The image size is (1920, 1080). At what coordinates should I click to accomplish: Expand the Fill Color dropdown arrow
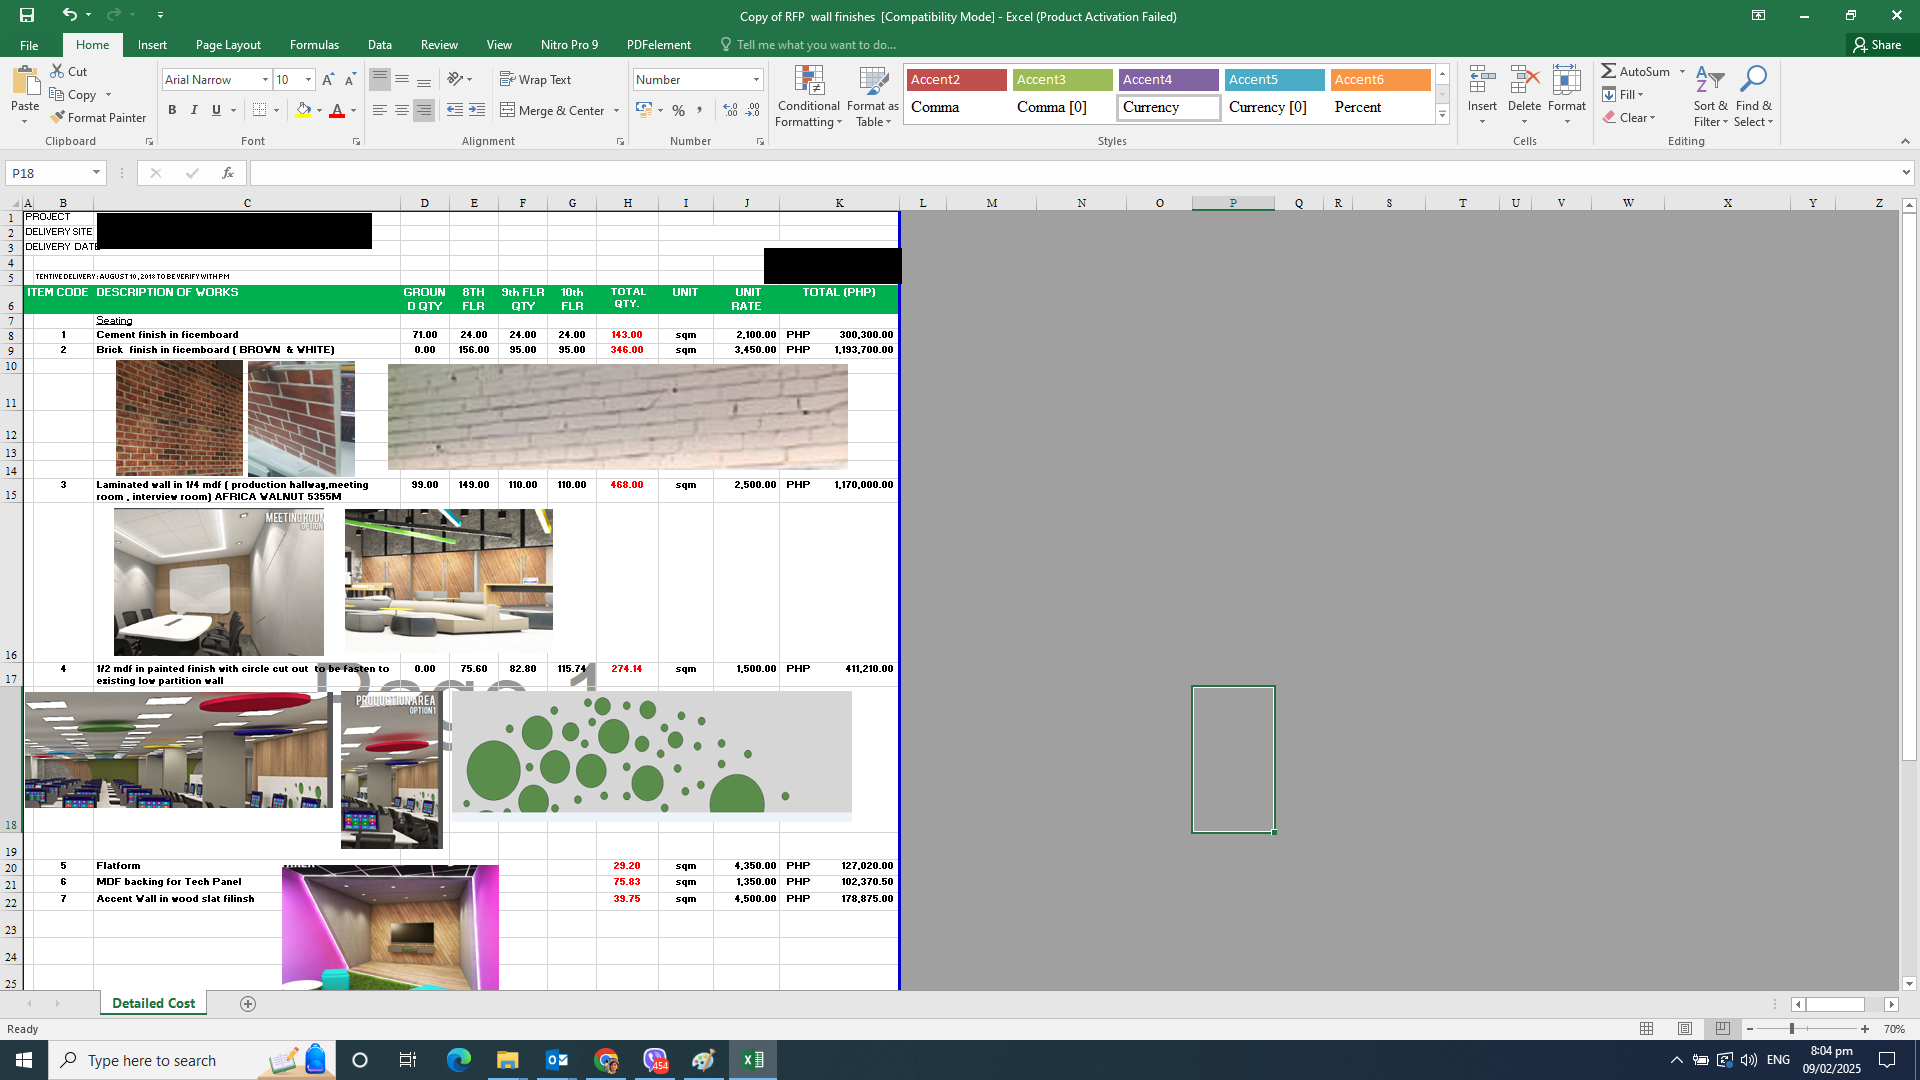click(x=317, y=111)
